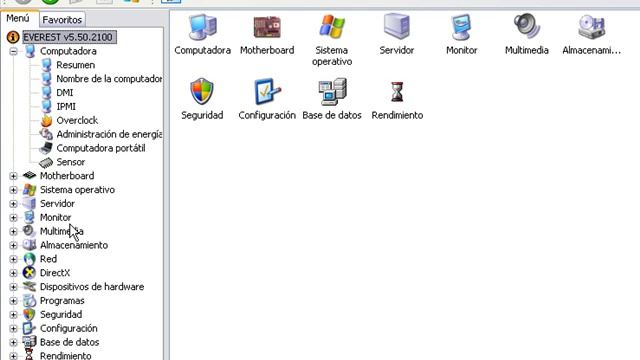Select the Servidor row label in the tree
640x360 pixels.
(x=57, y=204)
